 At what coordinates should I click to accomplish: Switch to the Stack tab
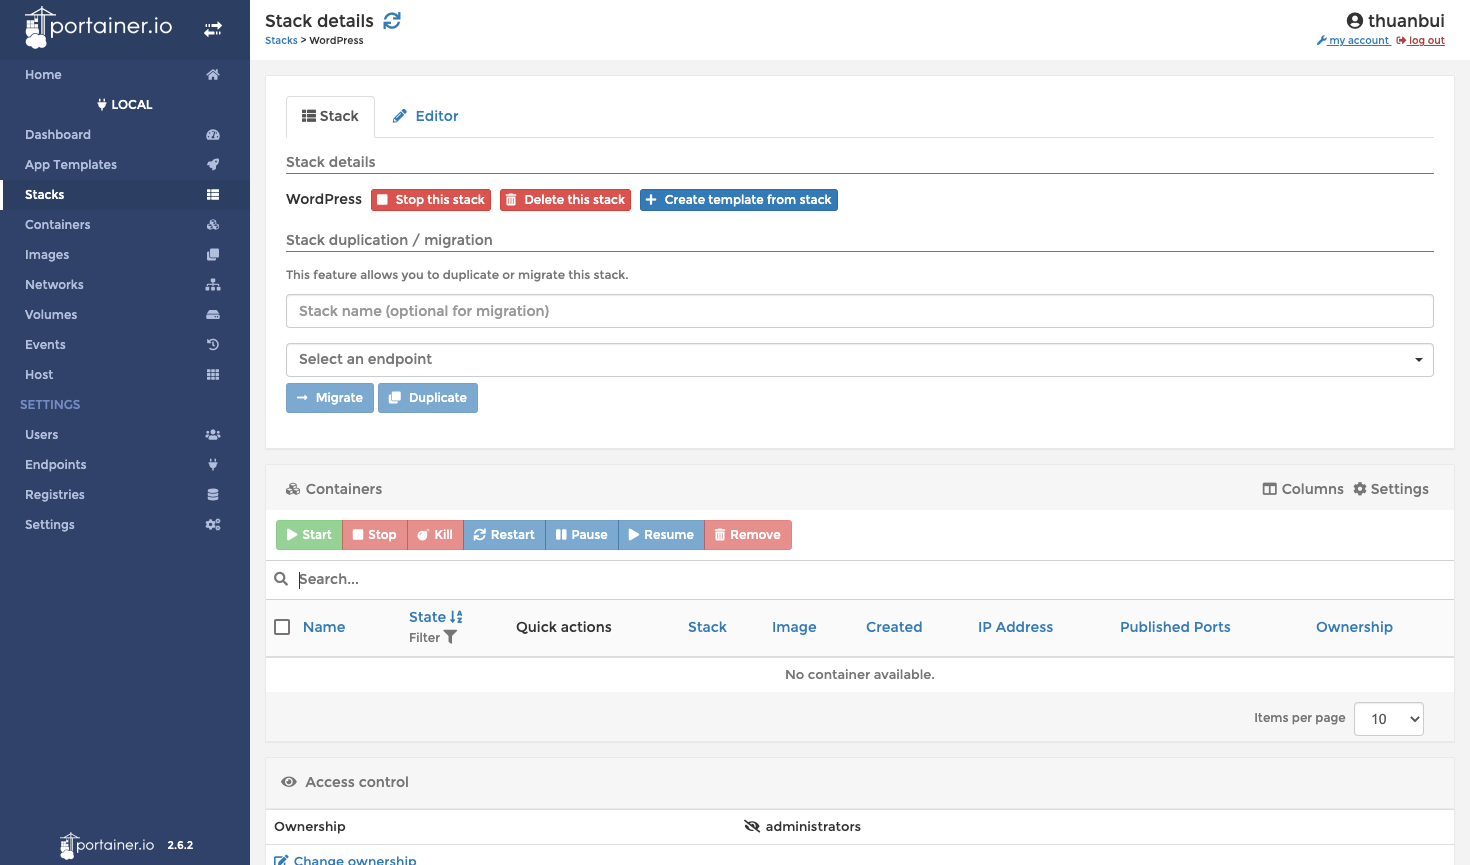pyautogui.click(x=330, y=117)
